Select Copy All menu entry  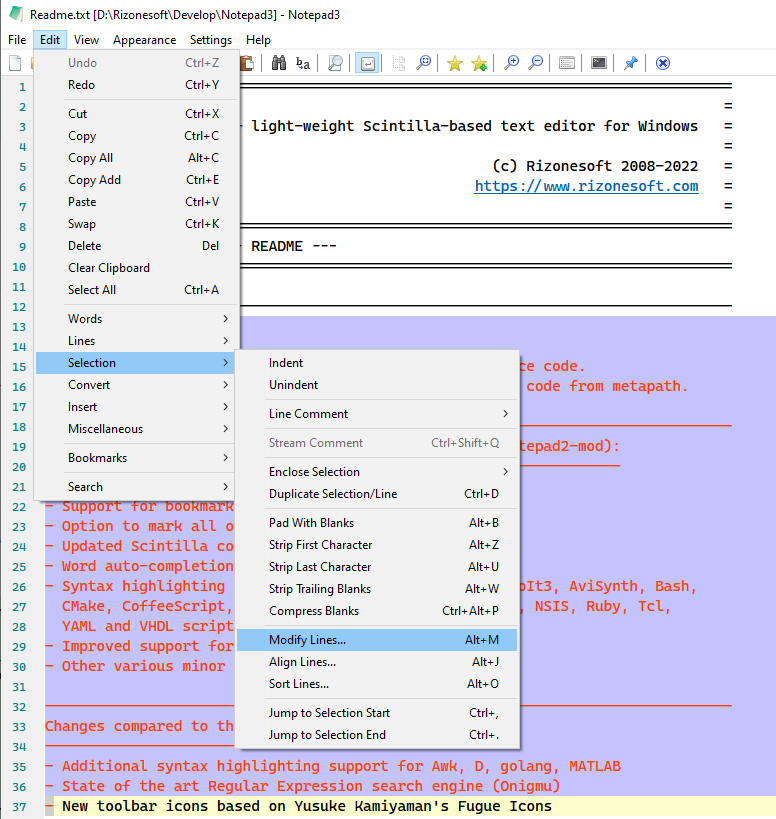pyautogui.click(x=137, y=158)
